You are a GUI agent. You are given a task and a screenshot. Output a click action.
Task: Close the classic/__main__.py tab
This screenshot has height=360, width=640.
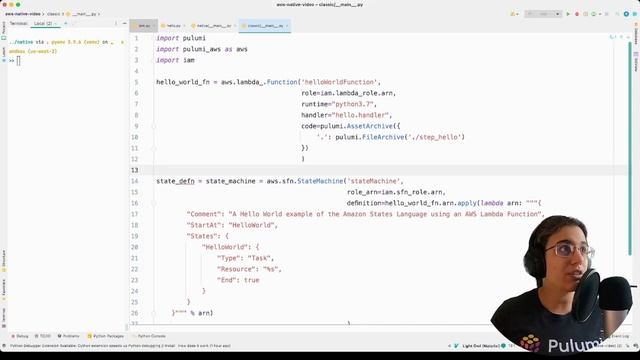(287, 26)
